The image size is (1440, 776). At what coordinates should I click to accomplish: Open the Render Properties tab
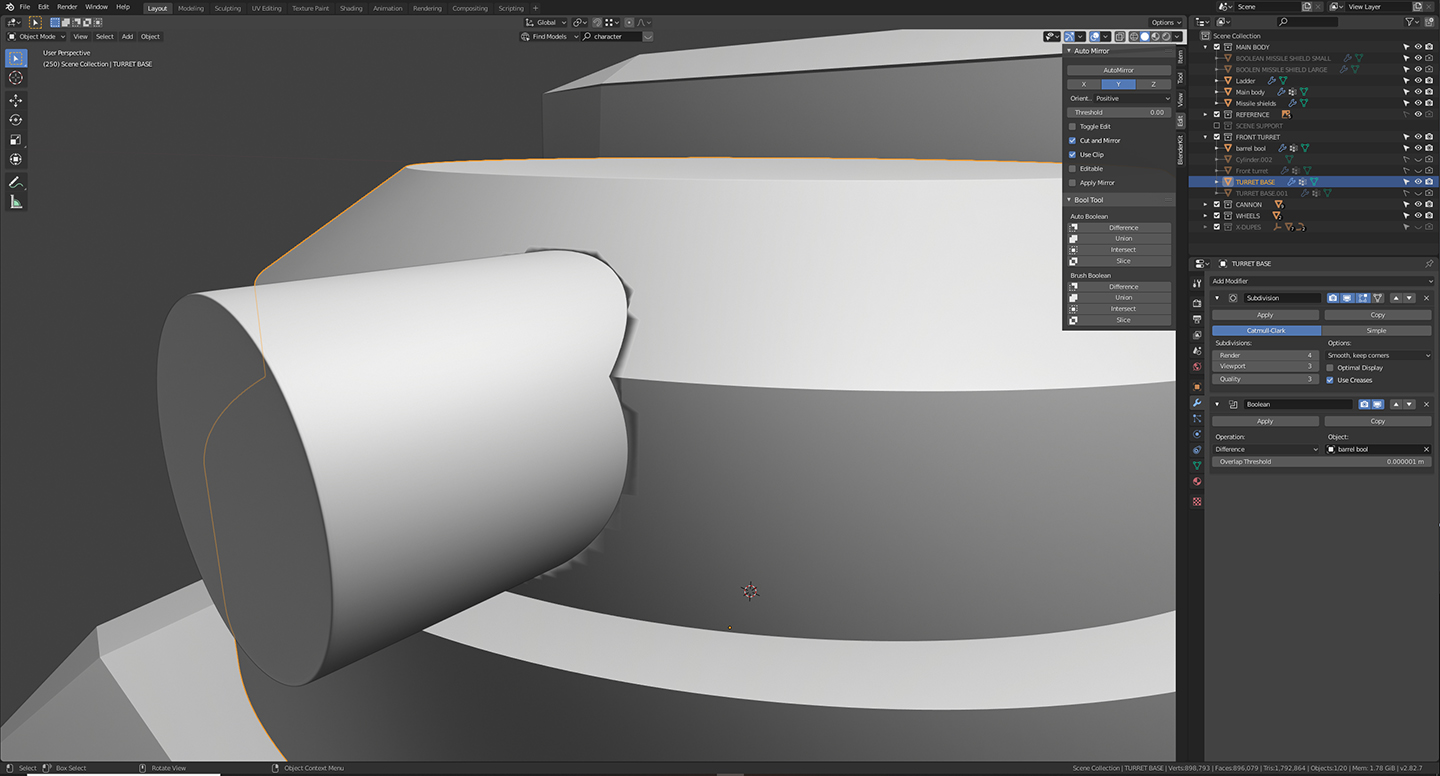[x=1196, y=302]
